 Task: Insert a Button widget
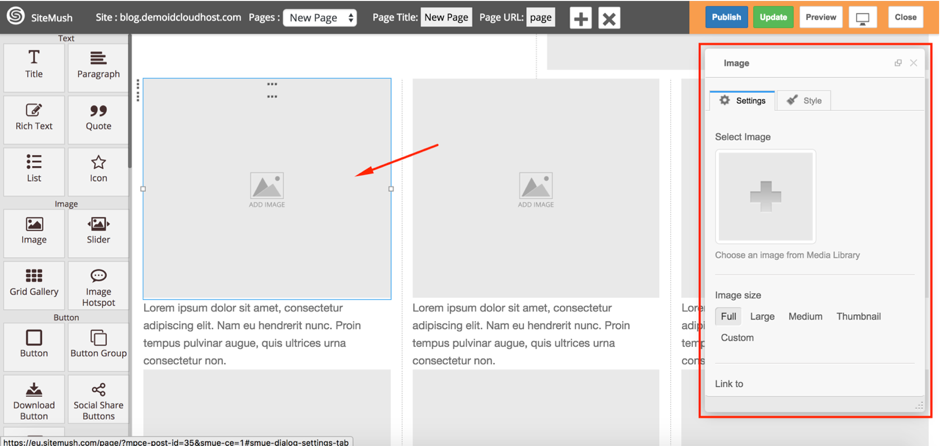click(x=34, y=347)
